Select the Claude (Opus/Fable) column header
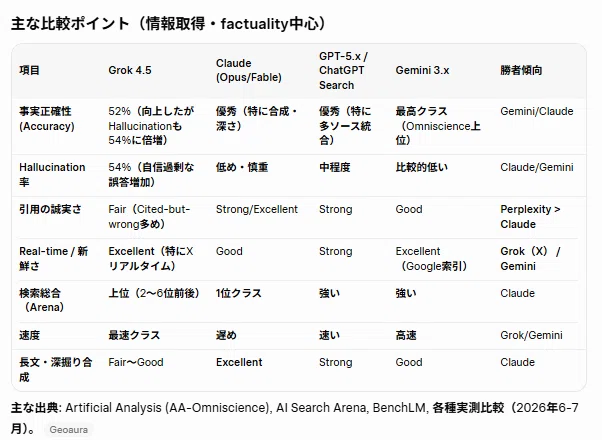 248,70
